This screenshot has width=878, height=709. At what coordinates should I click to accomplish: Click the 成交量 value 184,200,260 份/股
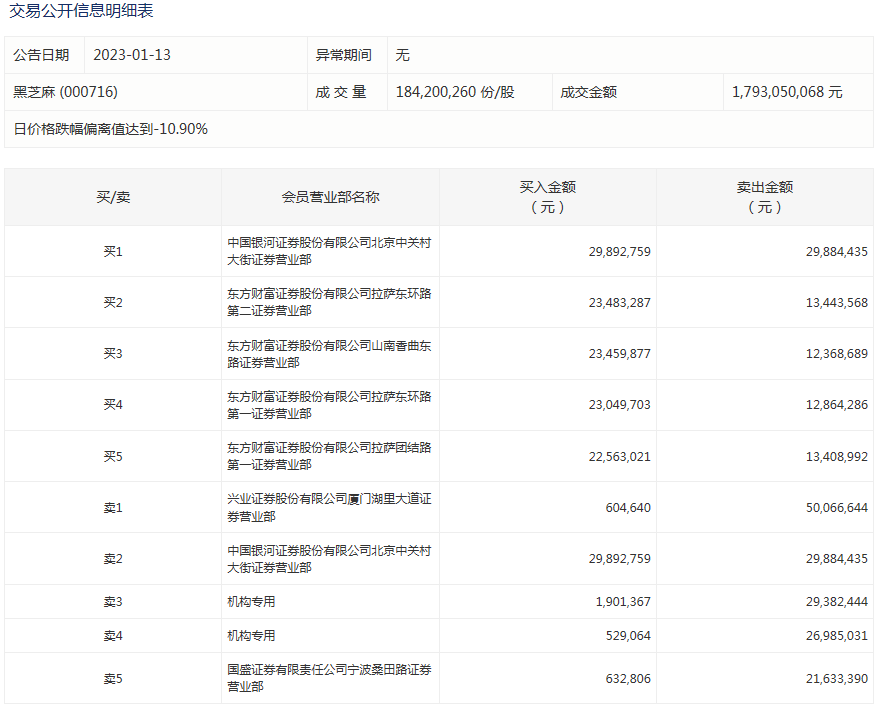click(x=455, y=92)
